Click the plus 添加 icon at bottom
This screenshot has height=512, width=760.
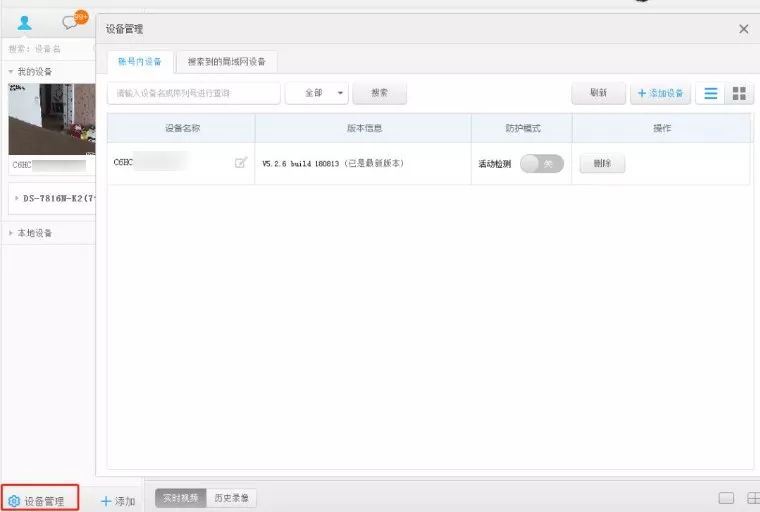106,500
